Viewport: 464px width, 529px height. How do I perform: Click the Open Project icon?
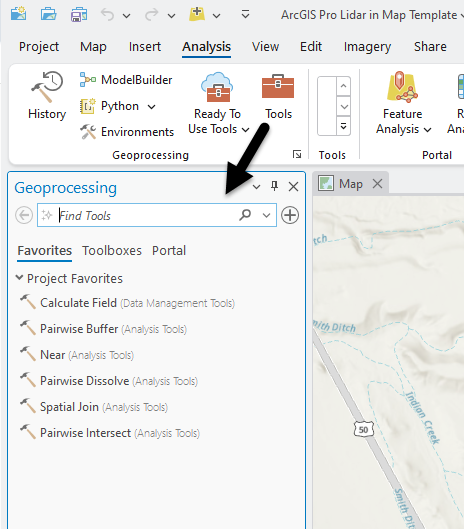coord(49,14)
